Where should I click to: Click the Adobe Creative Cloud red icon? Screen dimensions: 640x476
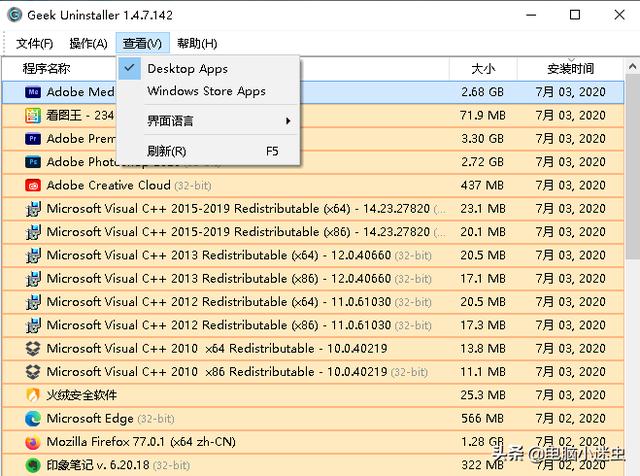(x=33, y=185)
